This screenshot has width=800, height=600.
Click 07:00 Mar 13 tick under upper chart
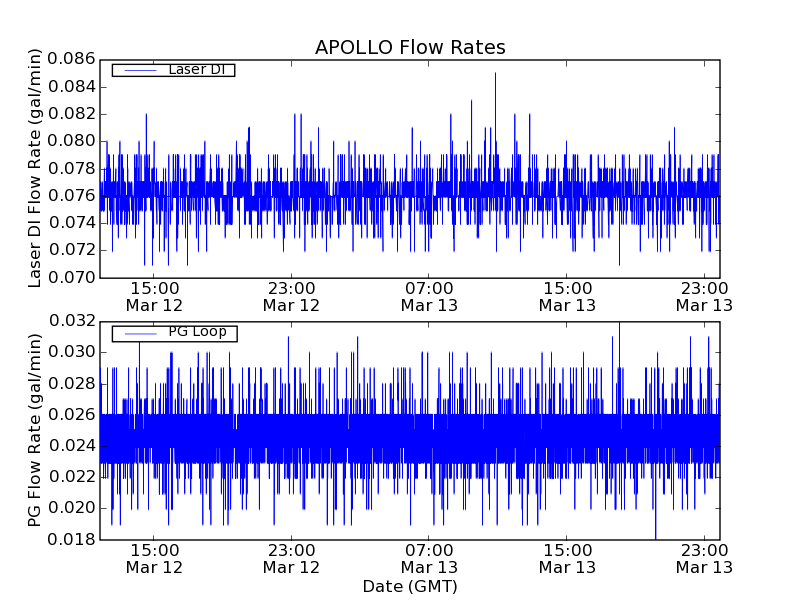click(429, 296)
